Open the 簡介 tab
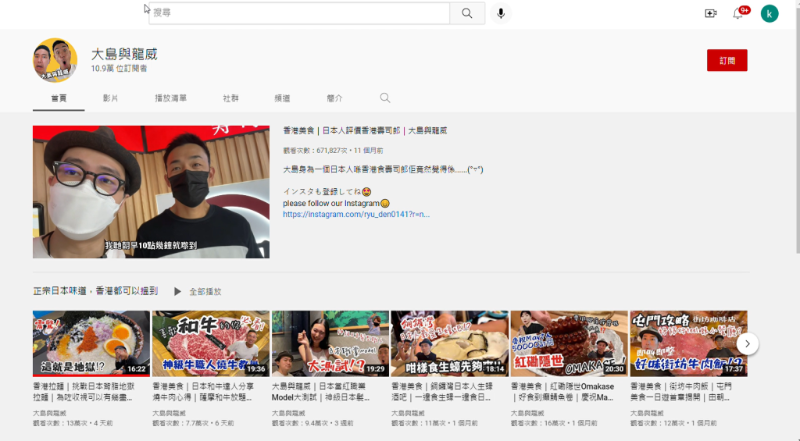Screen dimensions: 800x441 tap(334, 98)
